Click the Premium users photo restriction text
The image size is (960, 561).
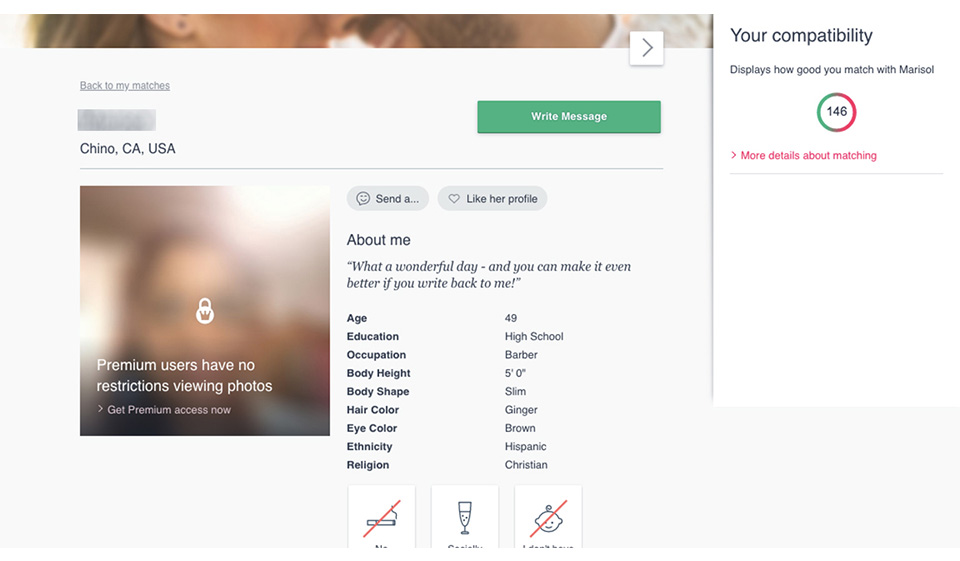(184, 376)
